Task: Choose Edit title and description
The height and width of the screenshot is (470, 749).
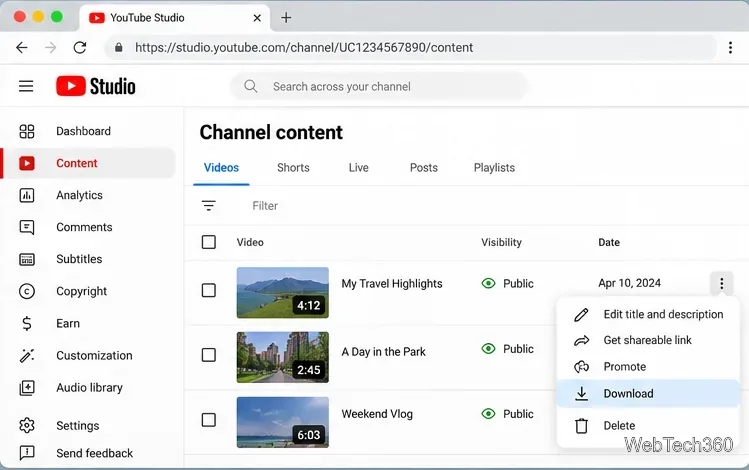Action: click(648, 314)
